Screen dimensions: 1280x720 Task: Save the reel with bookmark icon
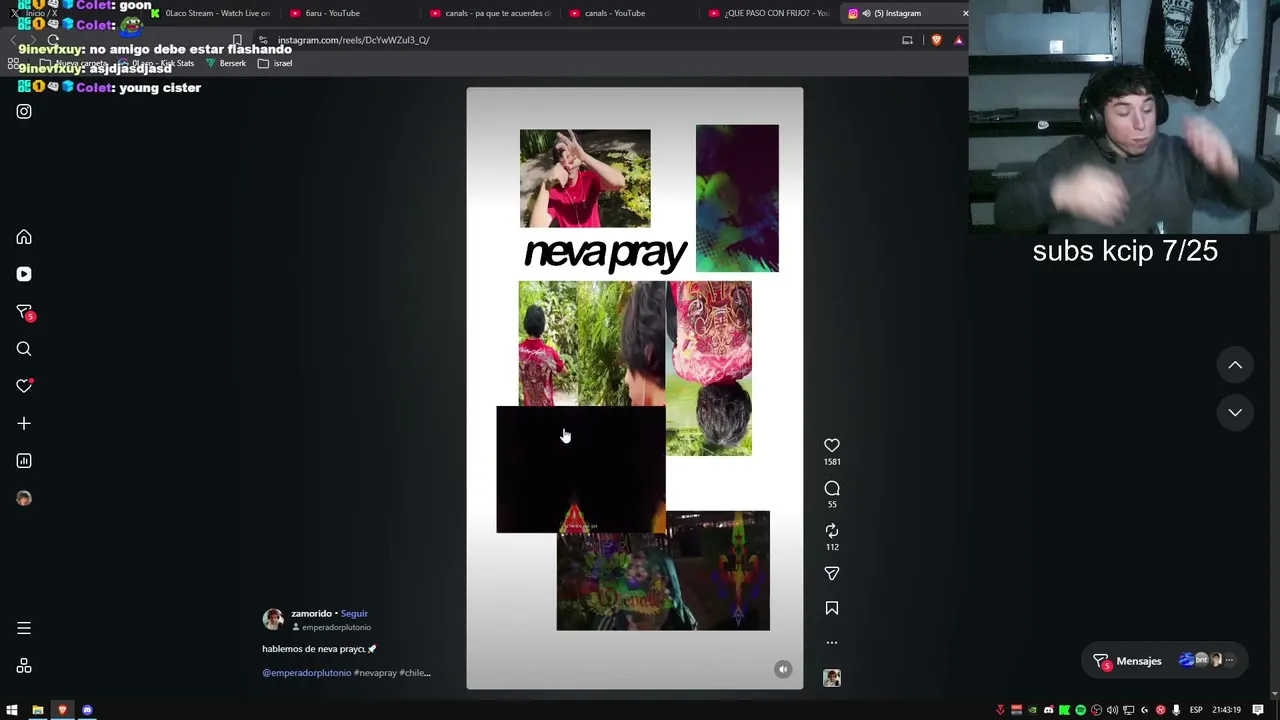pyautogui.click(x=832, y=608)
